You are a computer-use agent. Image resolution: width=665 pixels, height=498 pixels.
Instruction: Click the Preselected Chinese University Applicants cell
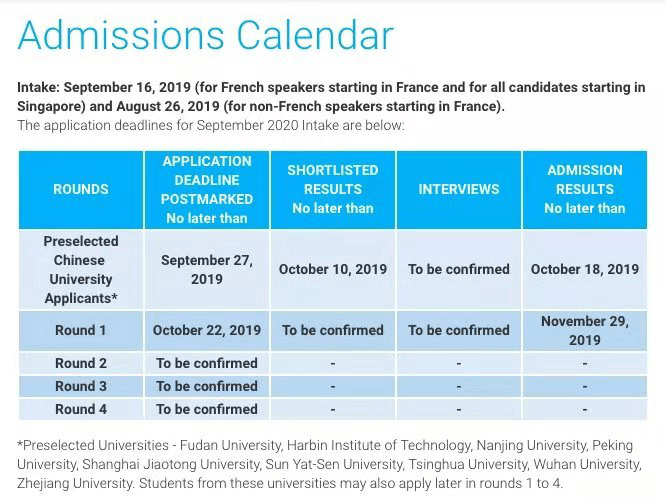click(x=81, y=269)
